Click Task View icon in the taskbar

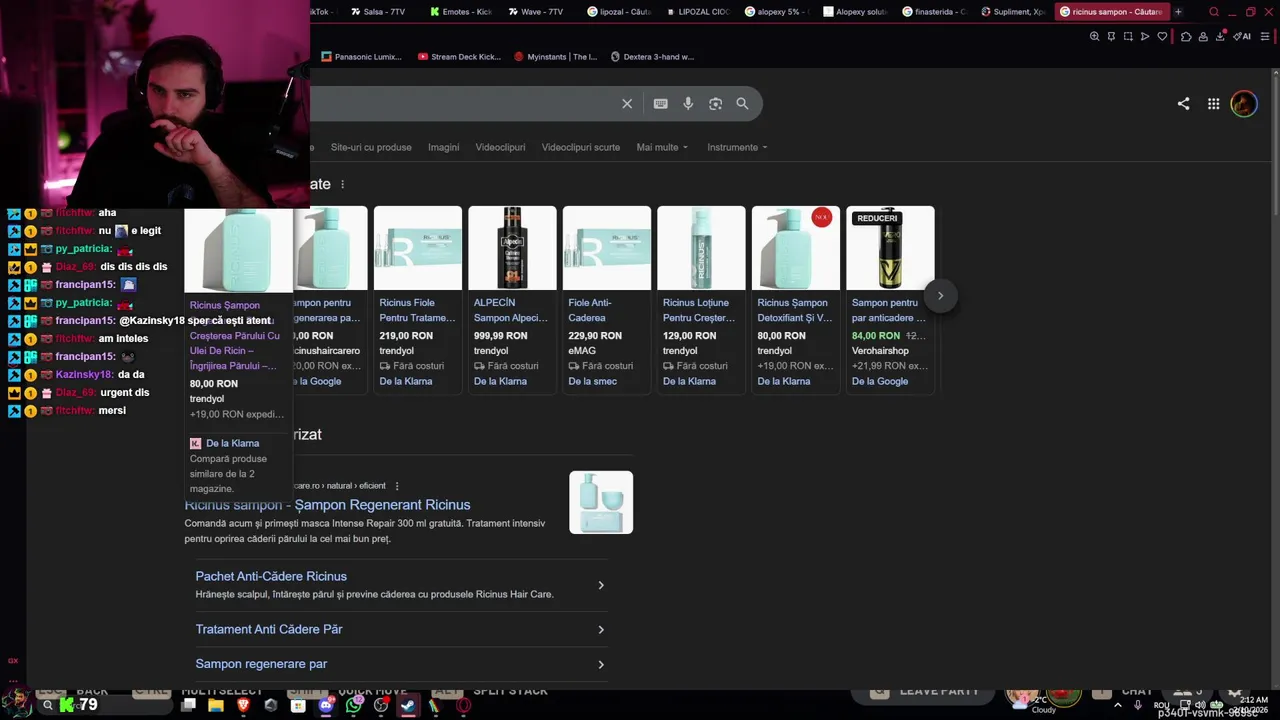pos(188,705)
